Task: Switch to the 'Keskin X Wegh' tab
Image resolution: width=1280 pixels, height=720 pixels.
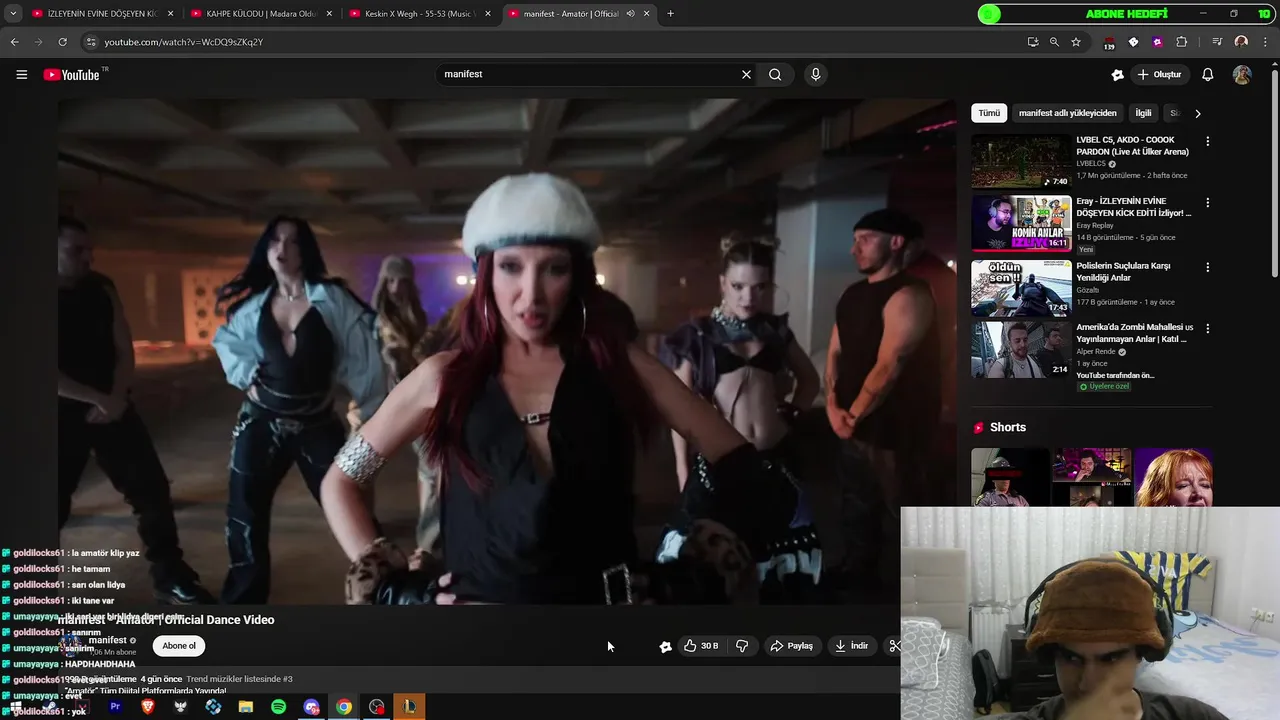Action: [418, 14]
